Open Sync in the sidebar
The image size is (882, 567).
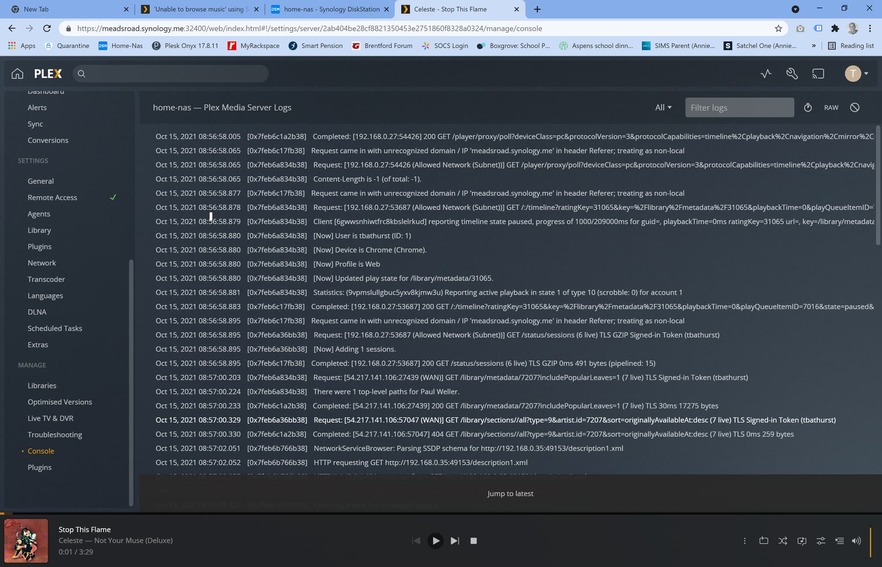tap(35, 124)
